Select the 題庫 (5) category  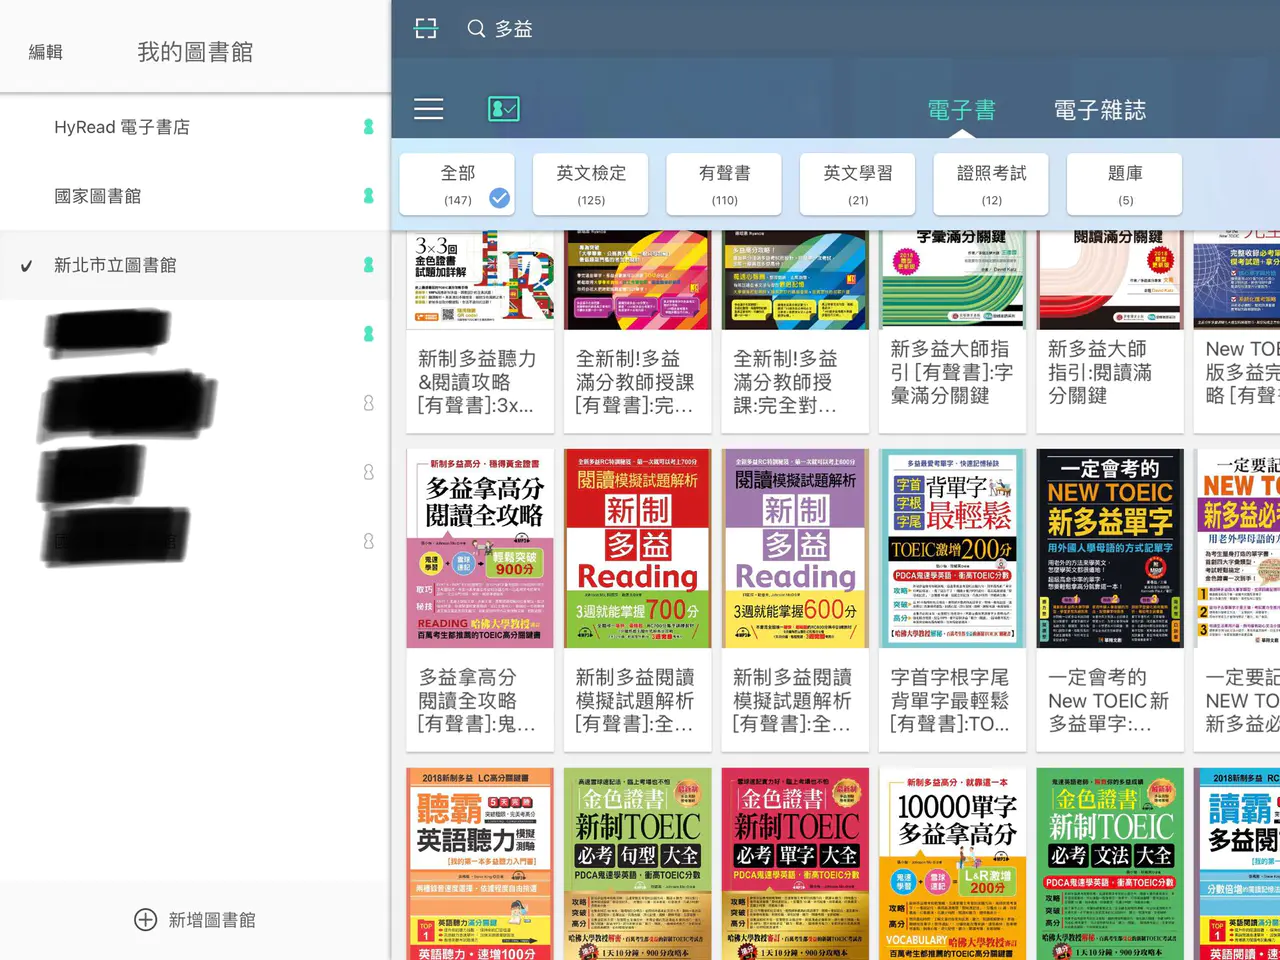click(x=1125, y=184)
